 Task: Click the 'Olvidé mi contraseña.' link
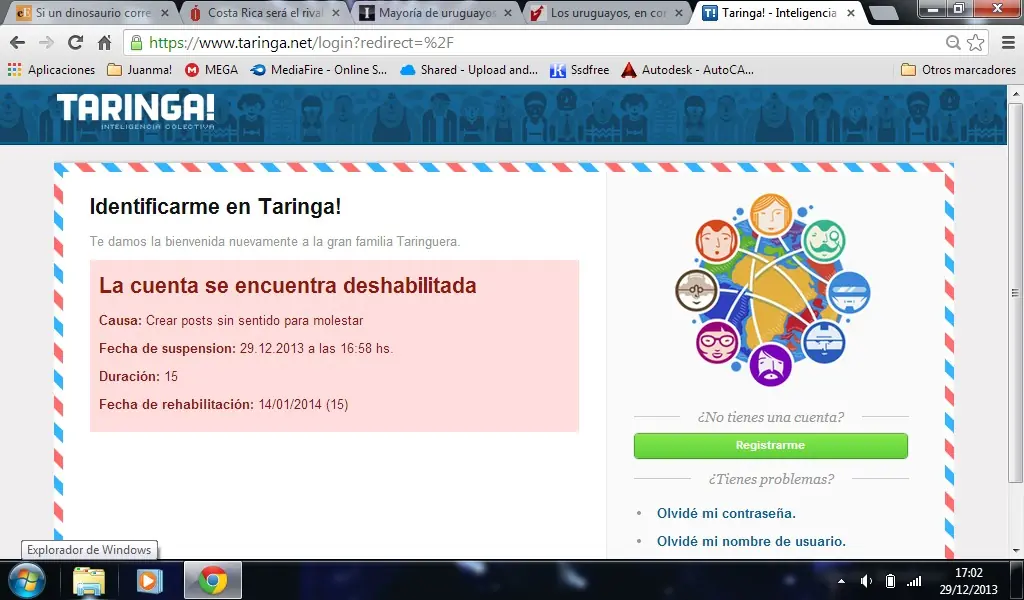726,513
